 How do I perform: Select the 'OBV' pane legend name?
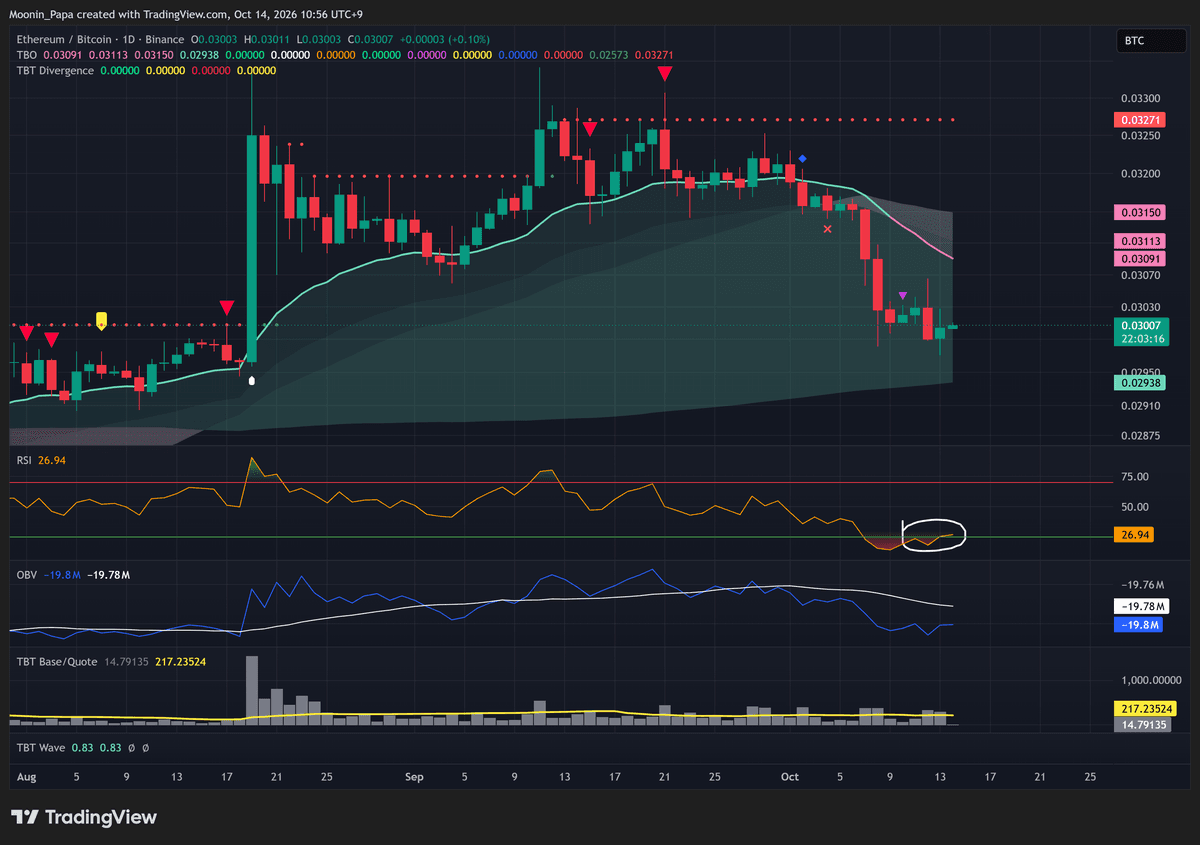click(26, 575)
